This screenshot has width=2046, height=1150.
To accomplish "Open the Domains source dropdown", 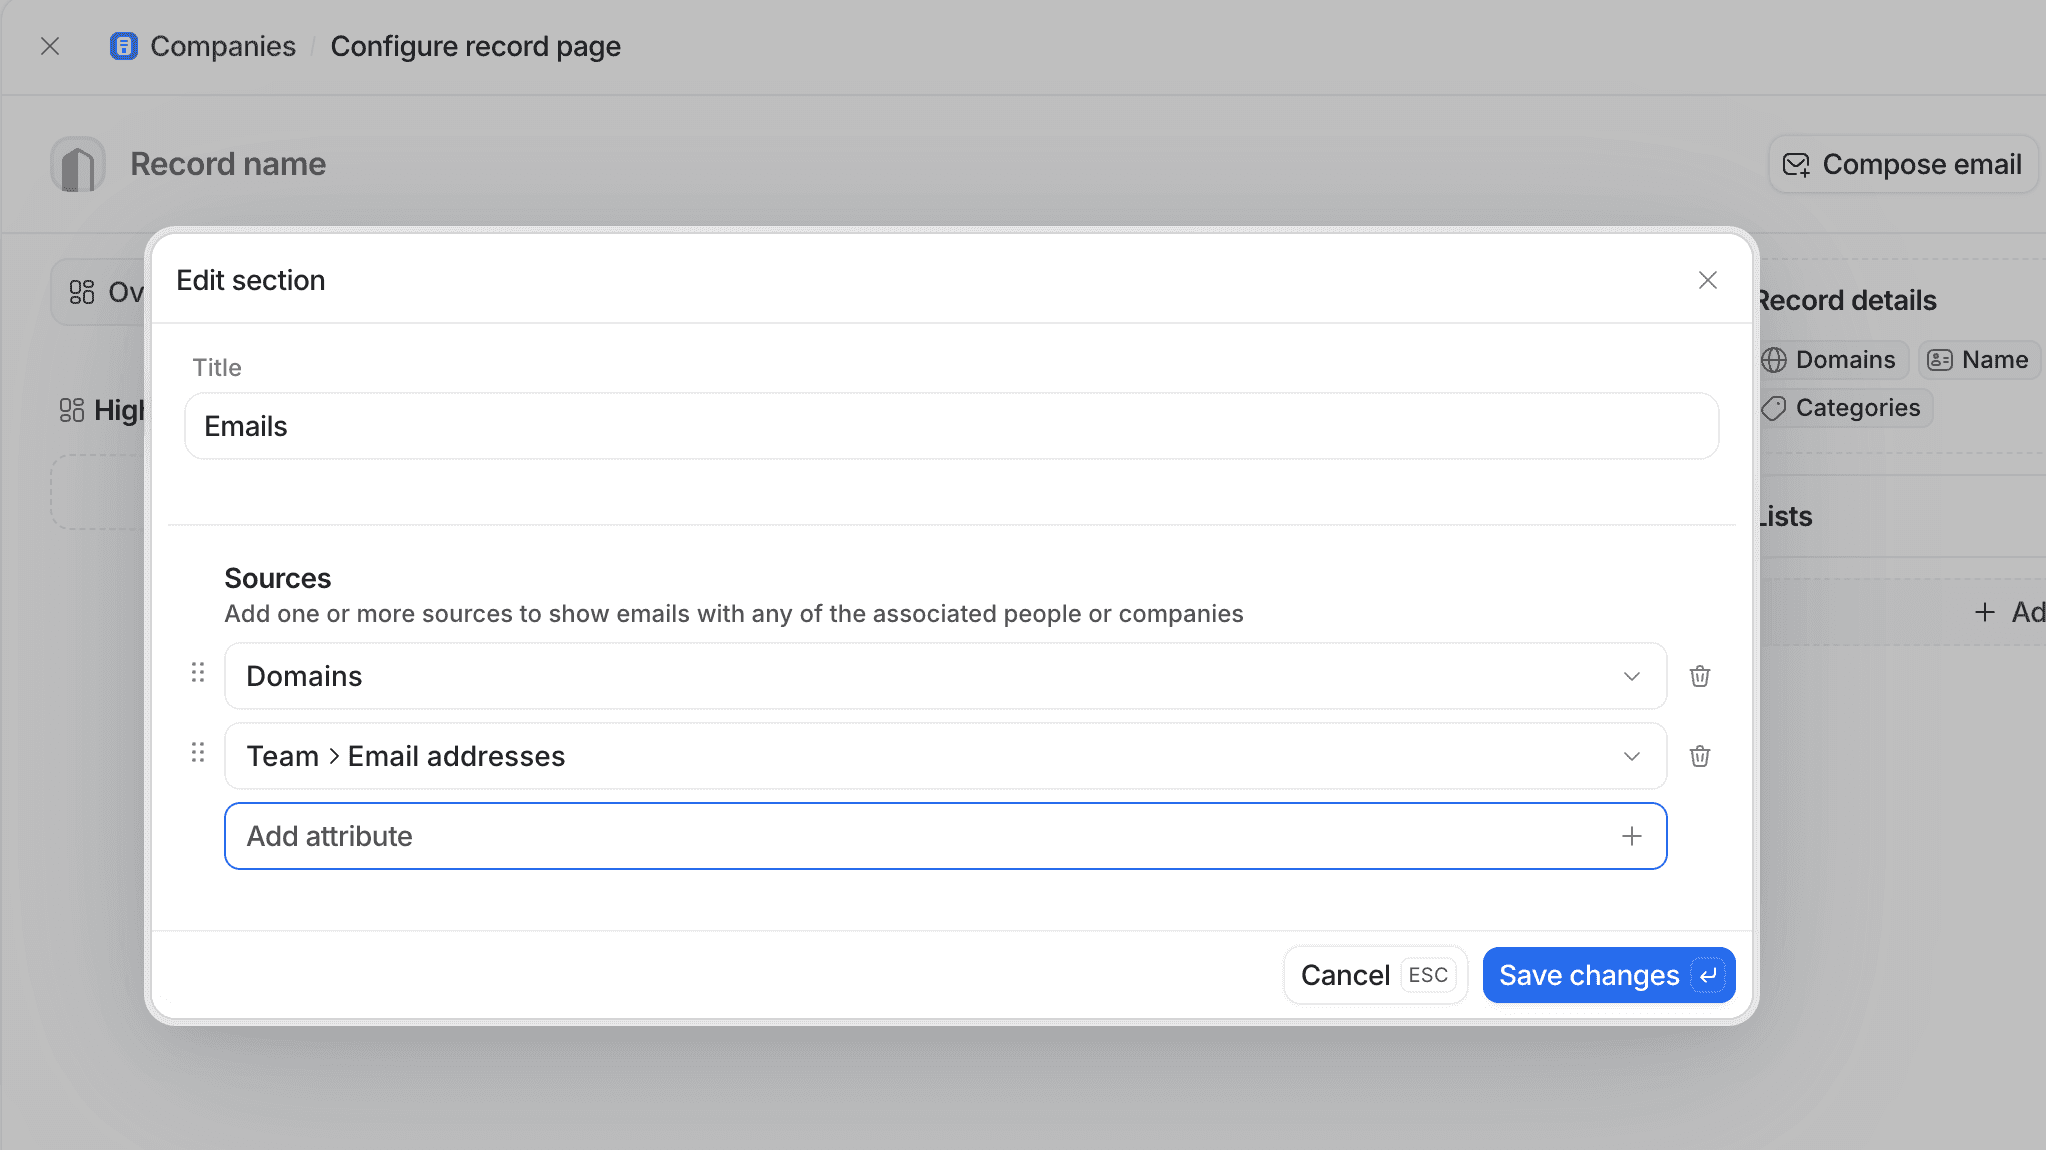I will pyautogui.click(x=1631, y=676).
